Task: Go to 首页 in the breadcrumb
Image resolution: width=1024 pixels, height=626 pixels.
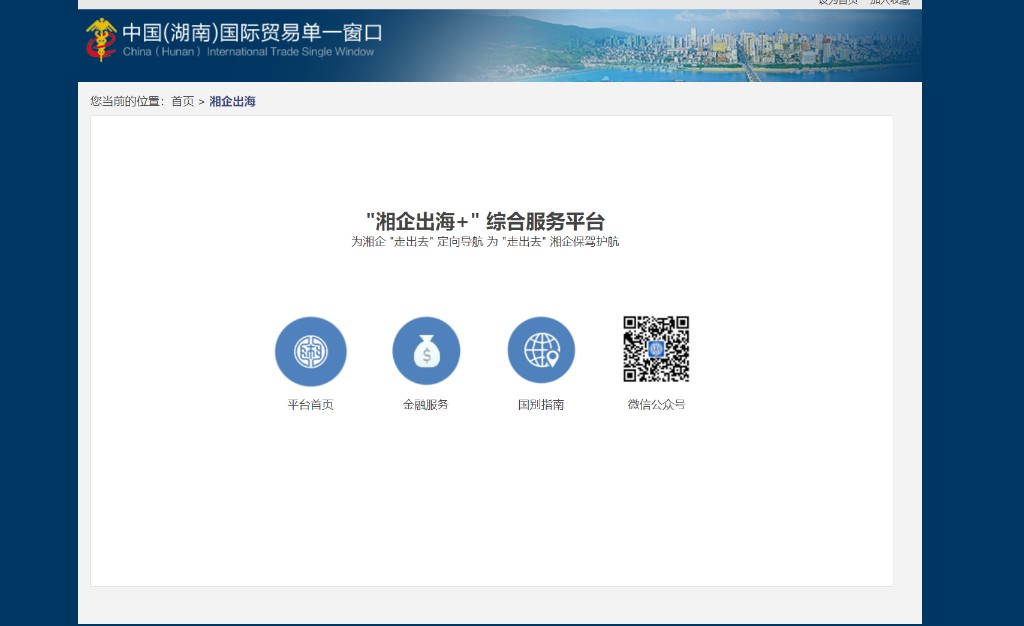Action: (182, 102)
